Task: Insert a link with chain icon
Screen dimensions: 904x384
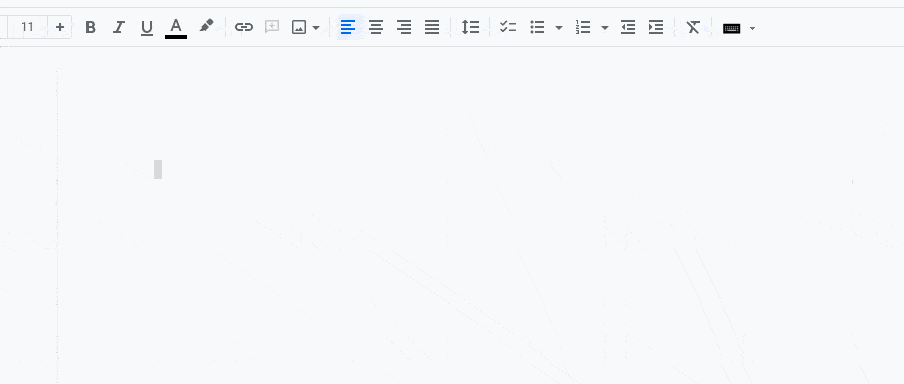Action: [x=244, y=27]
